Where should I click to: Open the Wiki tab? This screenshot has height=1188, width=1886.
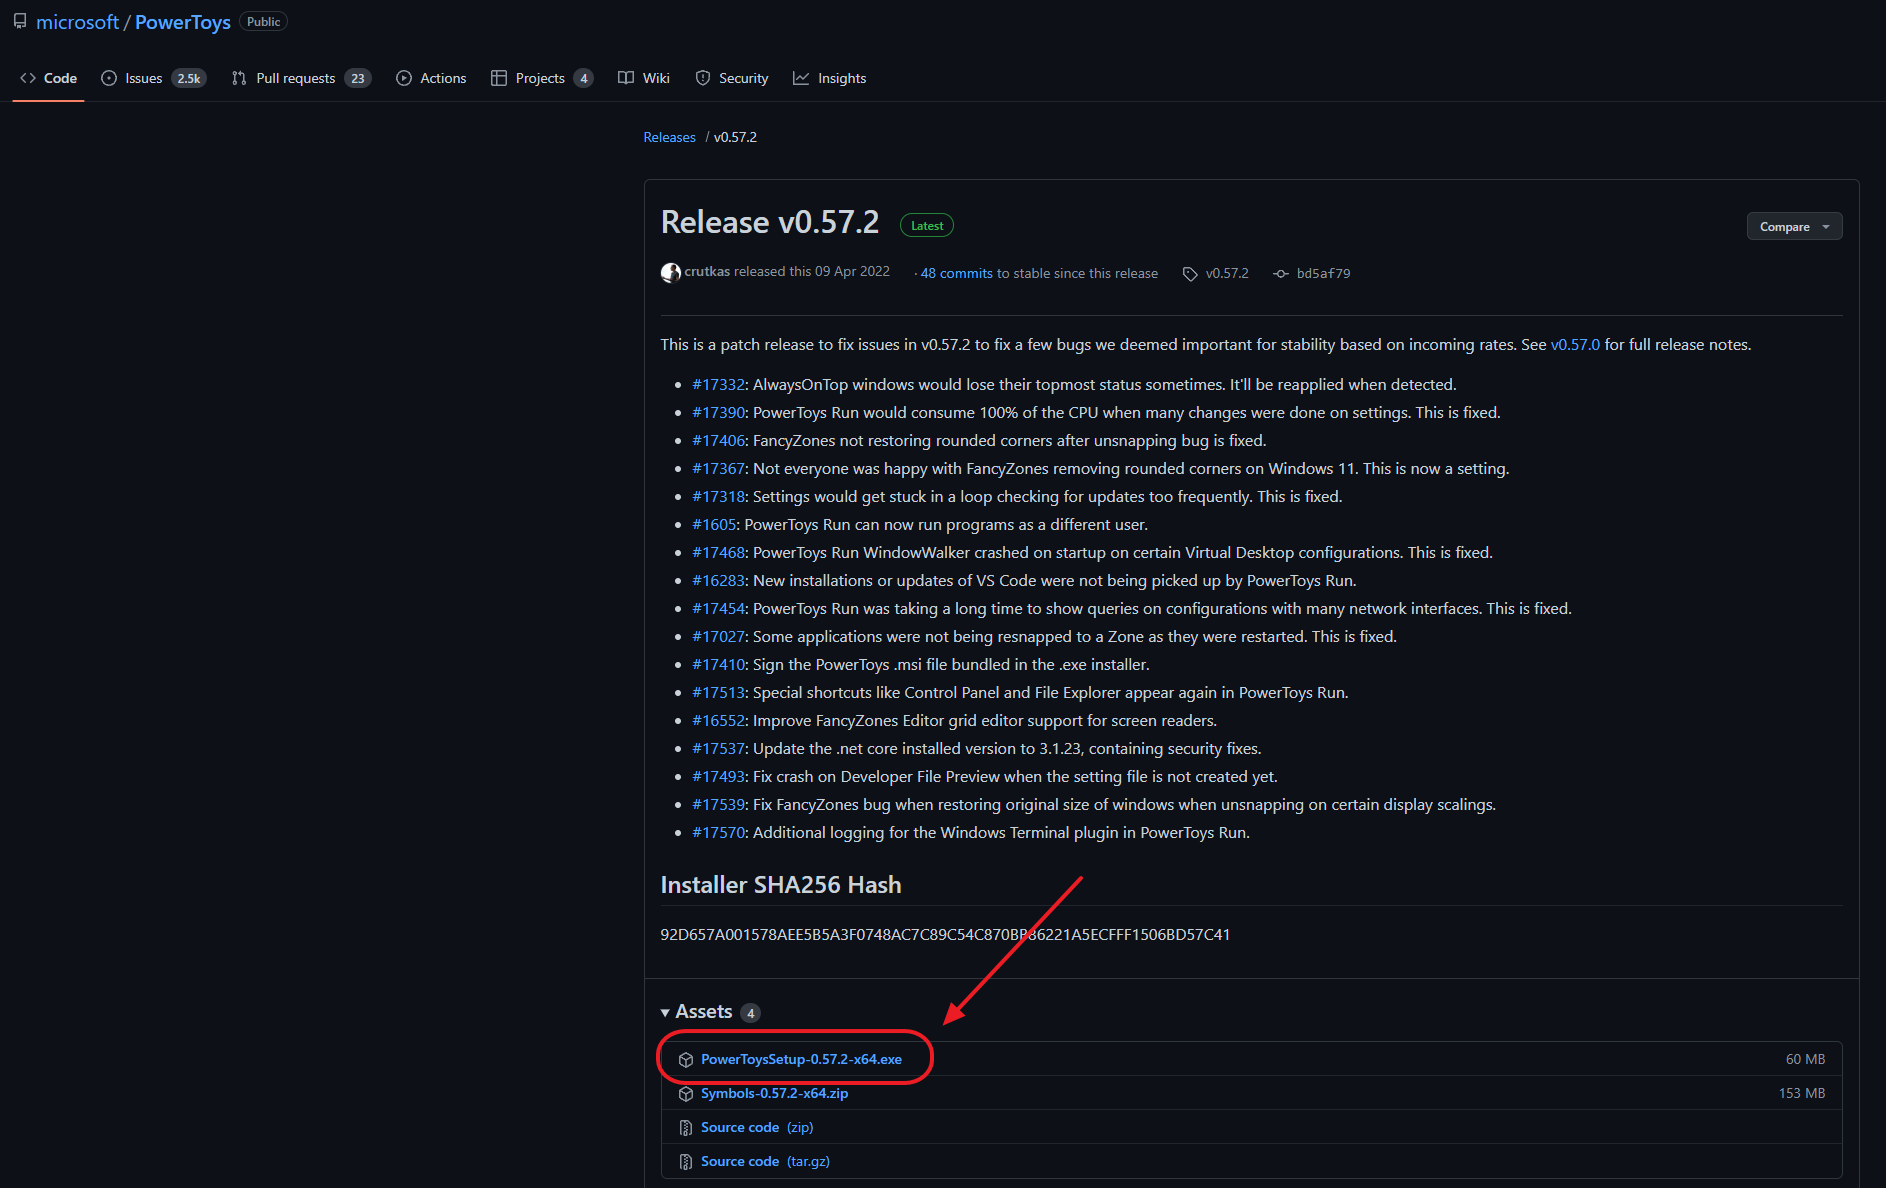tap(644, 78)
